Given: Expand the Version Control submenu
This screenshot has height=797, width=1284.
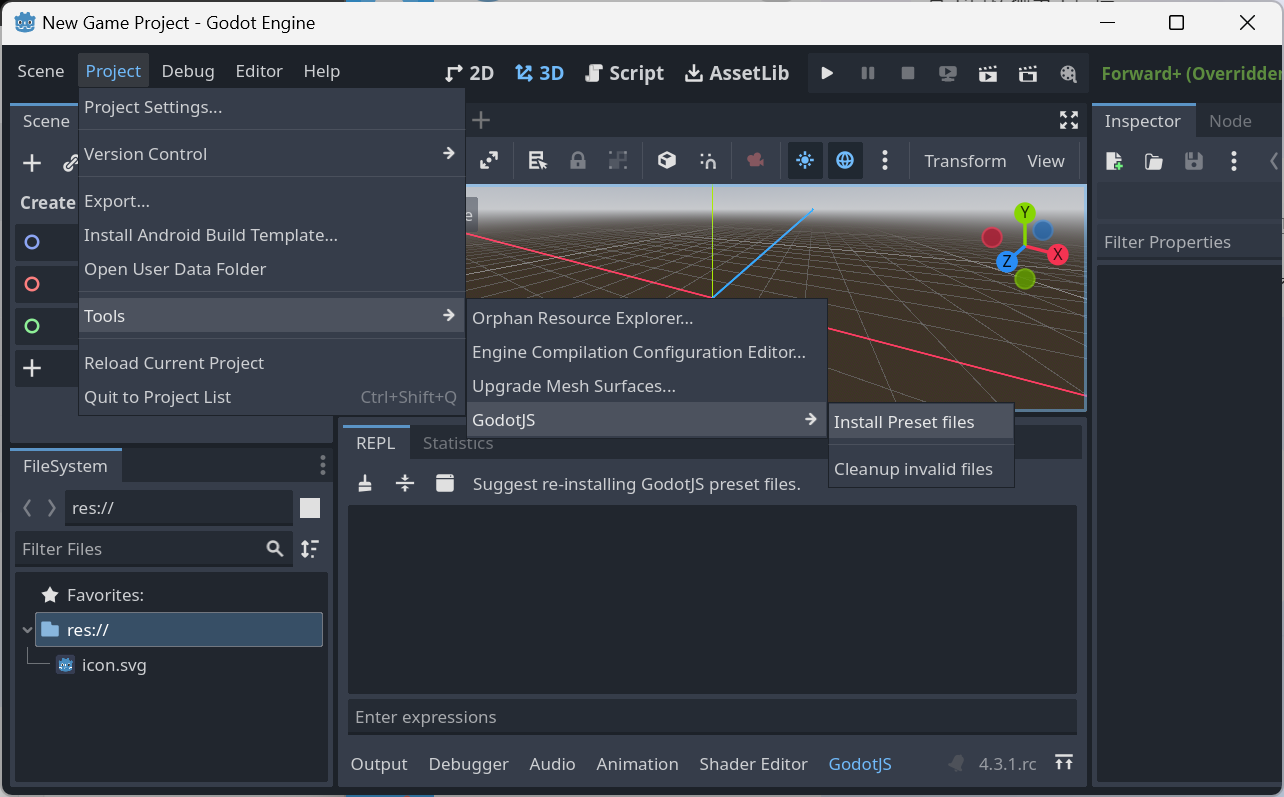Looking at the screenshot, I should 271,154.
